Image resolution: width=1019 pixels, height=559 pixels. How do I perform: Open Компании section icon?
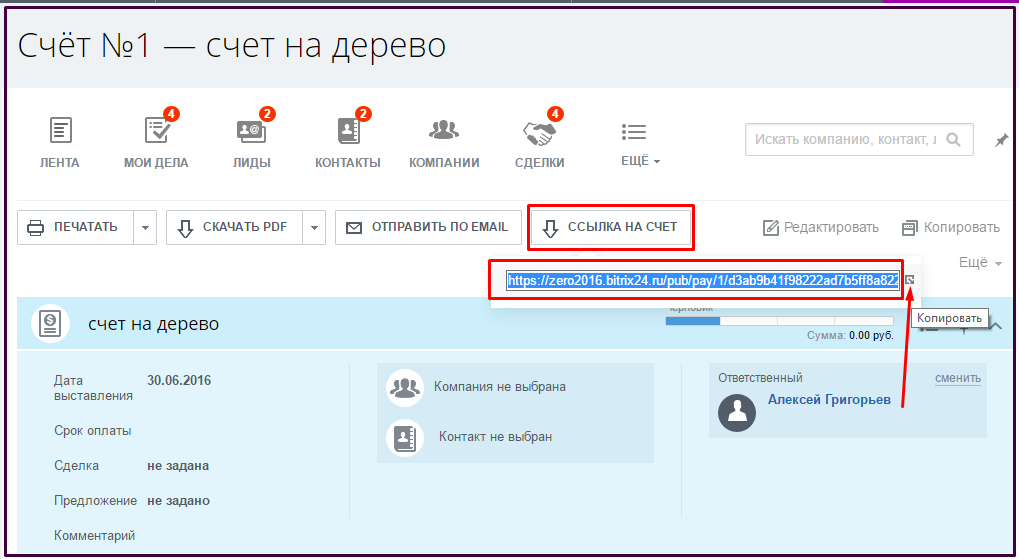tap(444, 130)
